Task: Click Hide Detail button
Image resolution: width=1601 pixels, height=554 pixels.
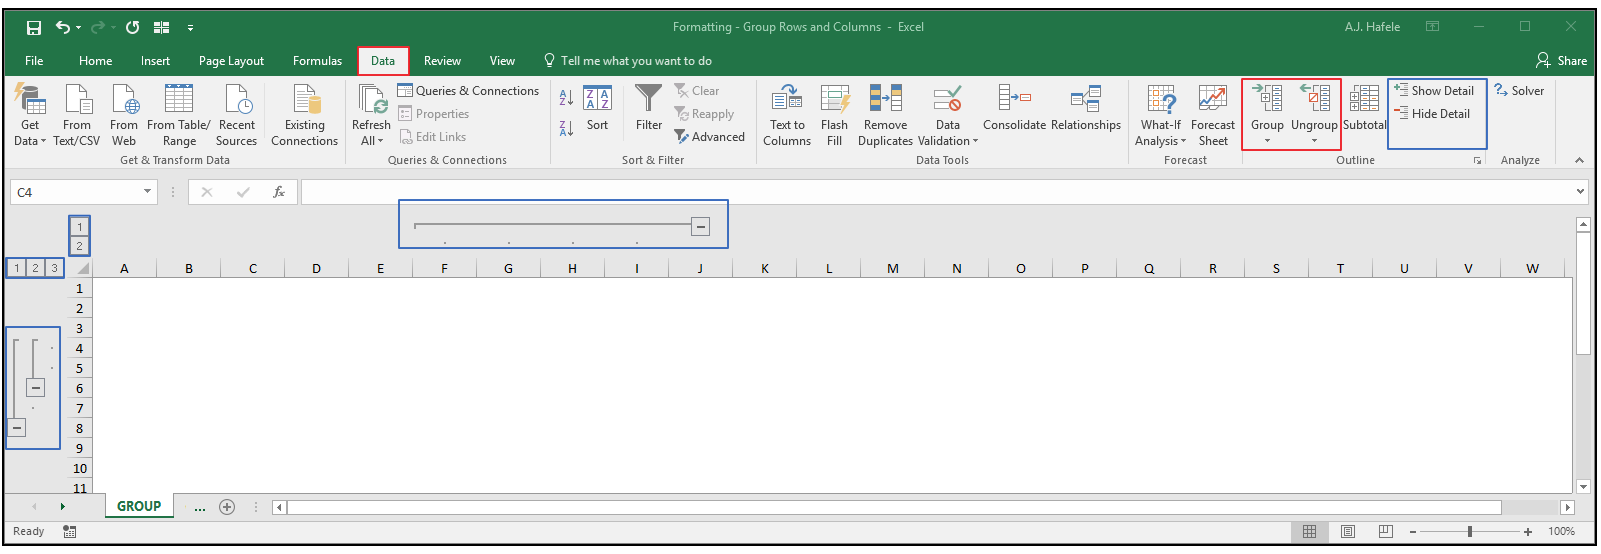Action: [1432, 114]
